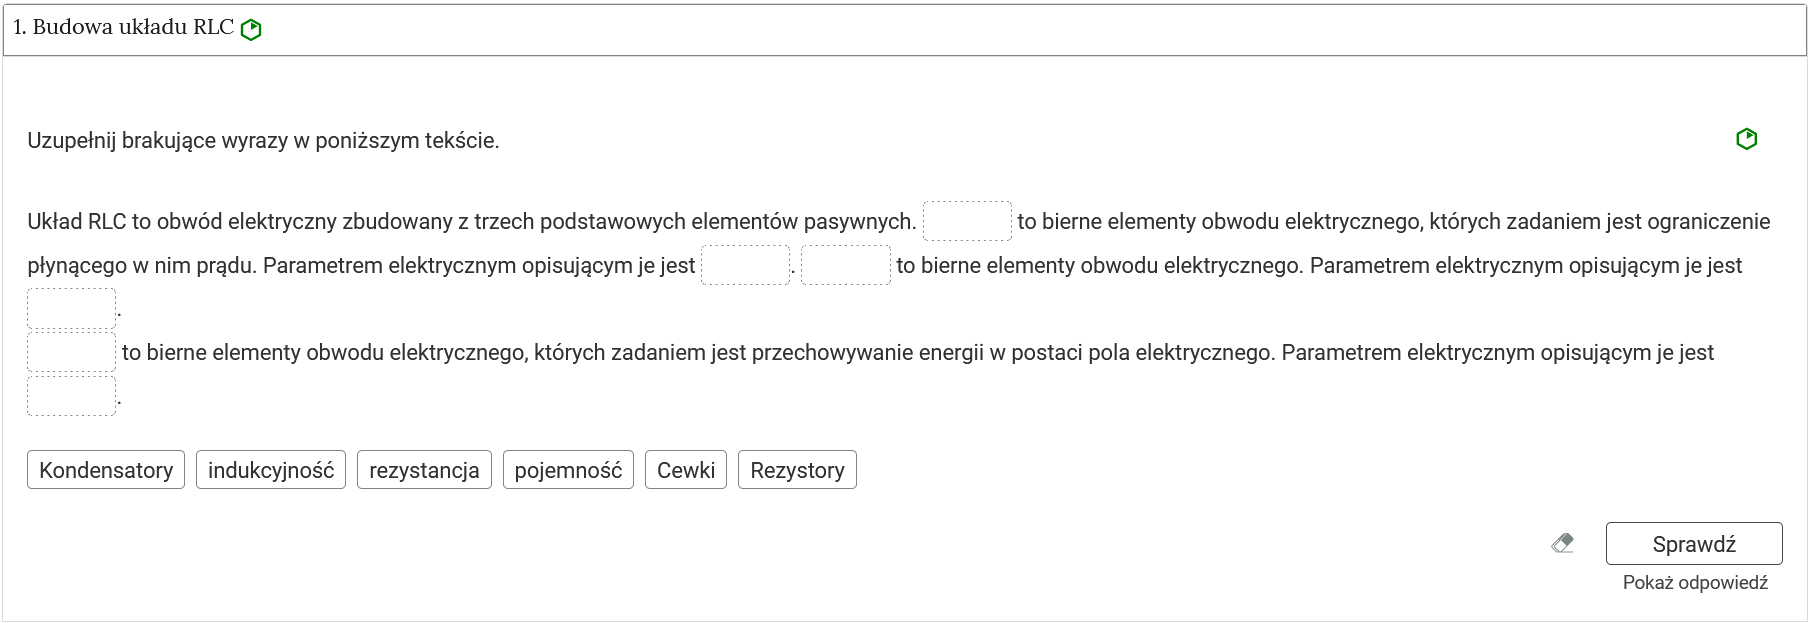Click the final blank on the last line

click(71, 395)
